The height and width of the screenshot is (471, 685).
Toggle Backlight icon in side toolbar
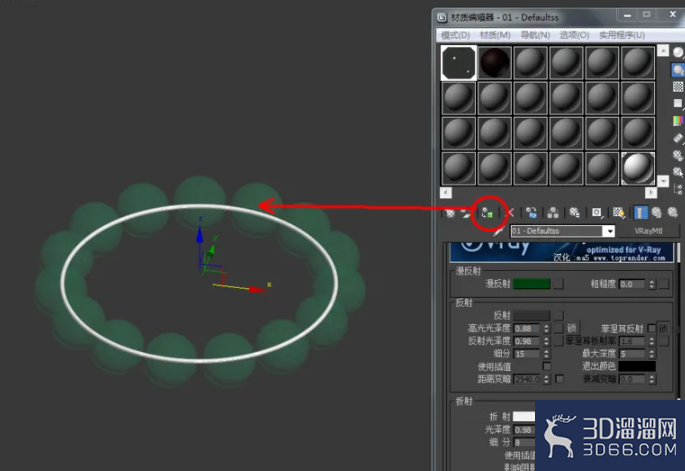(x=678, y=70)
